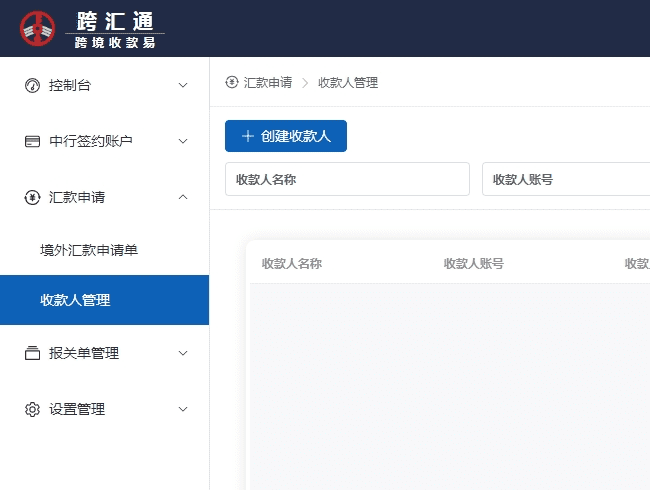This screenshot has width=650, height=490.
Task: Click the 汇款申请 yen icon in sidebar
Action: pyautogui.click(x=32, y=197)
